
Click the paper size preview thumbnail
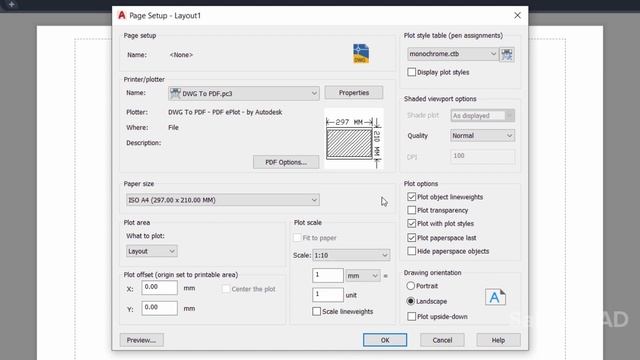click(353, 139)
